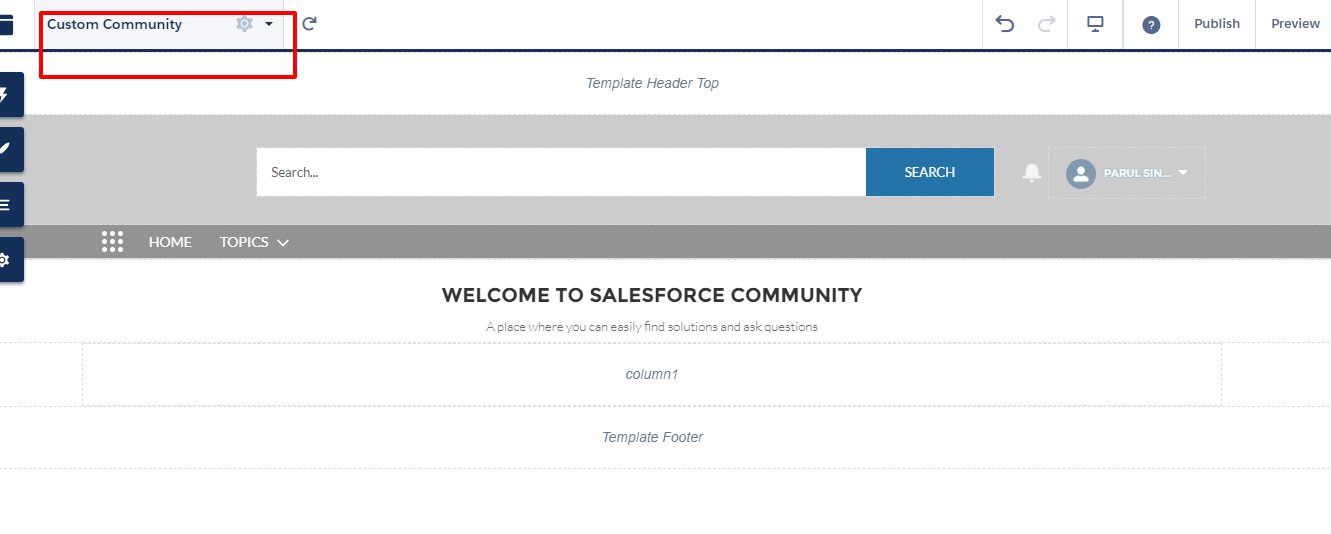Screen dimensions: 1331x534
Task: Open the Page Structure list icon
Action: 6,205
